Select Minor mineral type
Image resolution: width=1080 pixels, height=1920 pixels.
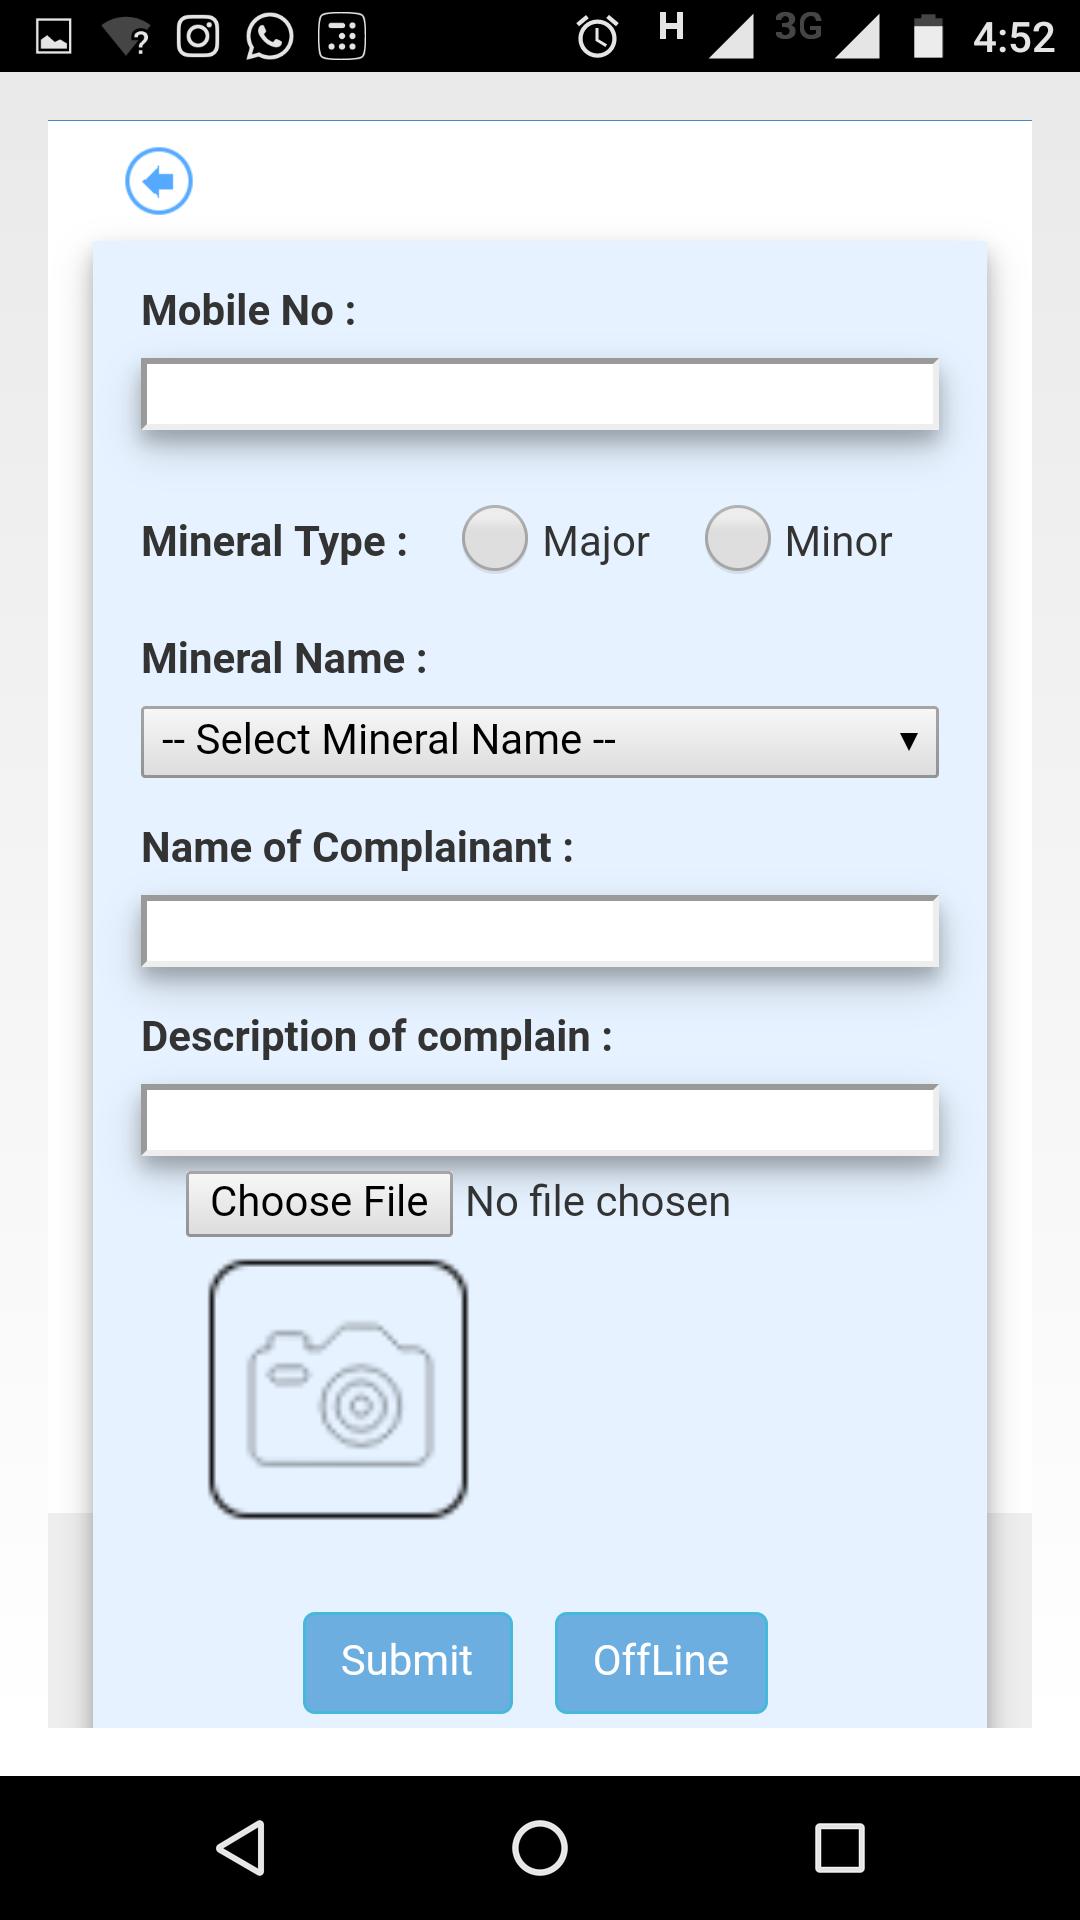pos(738,539)
